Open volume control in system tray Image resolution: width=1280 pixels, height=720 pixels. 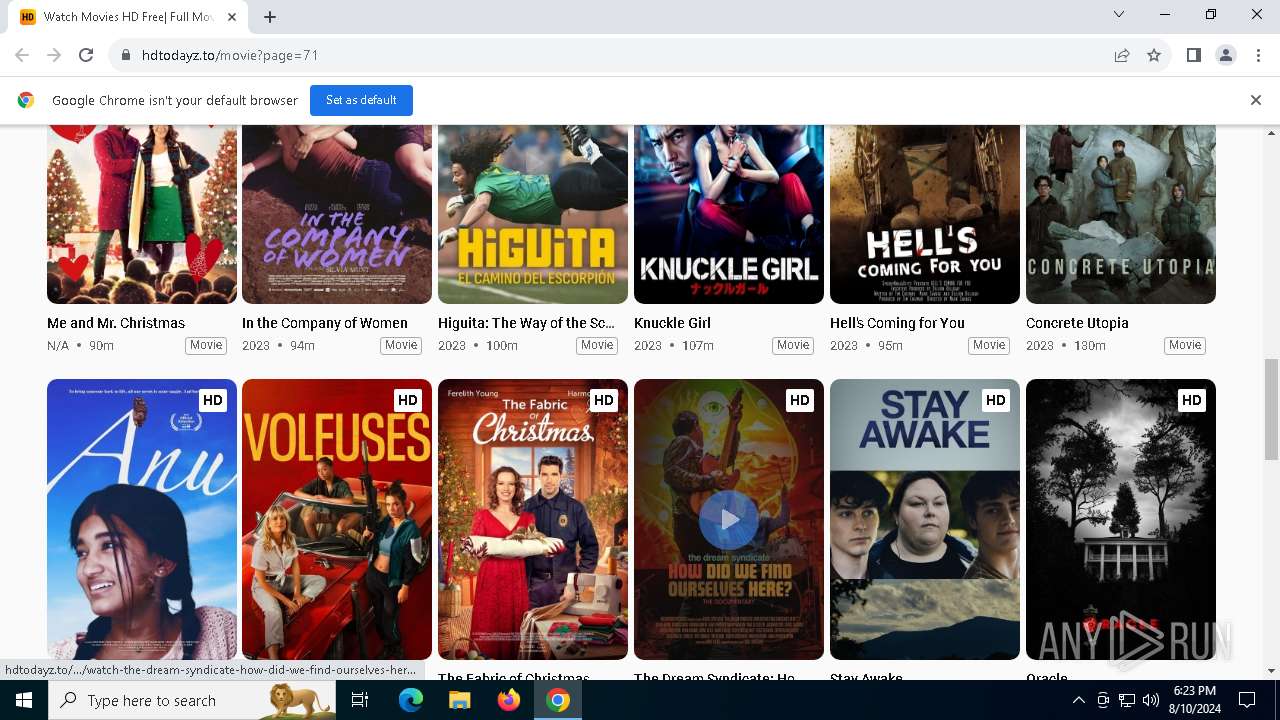click(1151, 700)
